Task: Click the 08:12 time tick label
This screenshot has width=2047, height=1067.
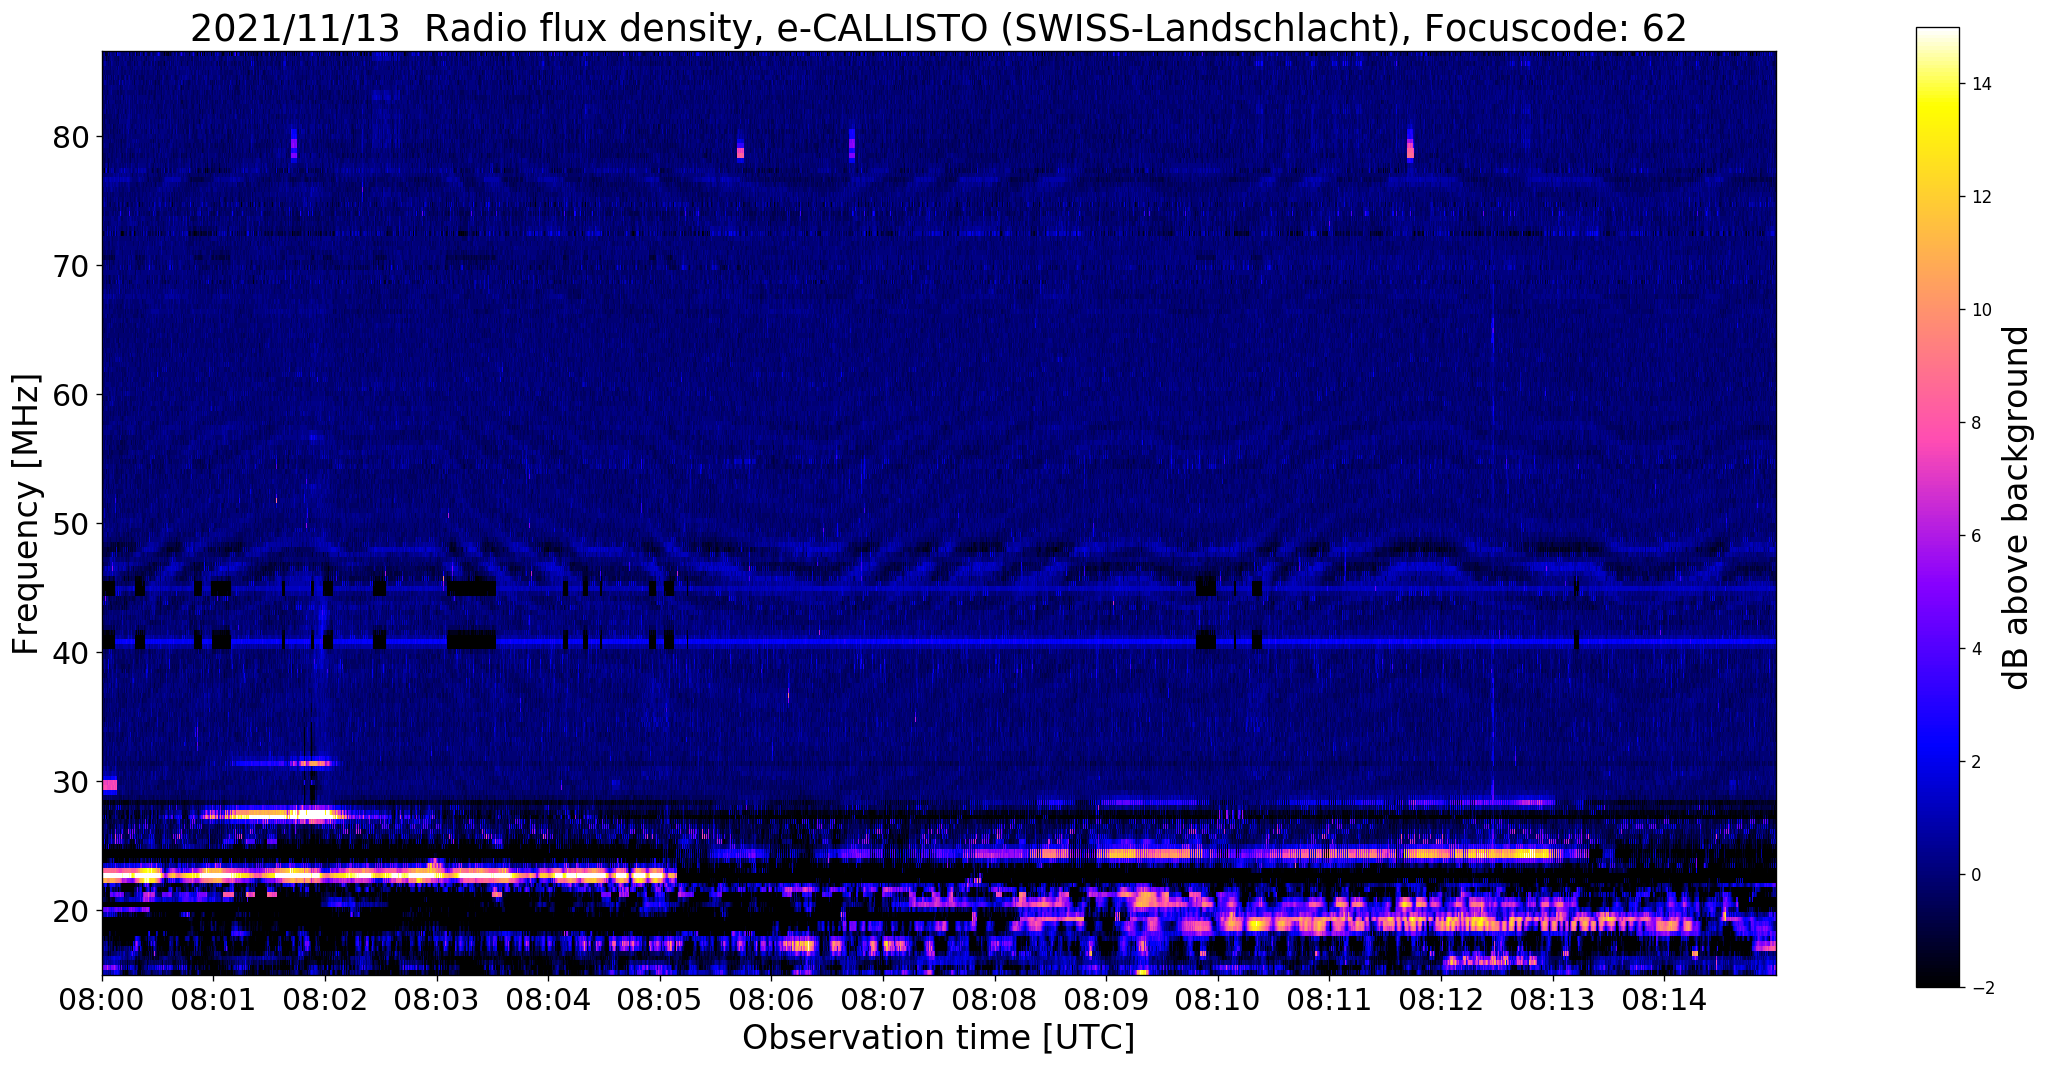Action: (1440, 999)
